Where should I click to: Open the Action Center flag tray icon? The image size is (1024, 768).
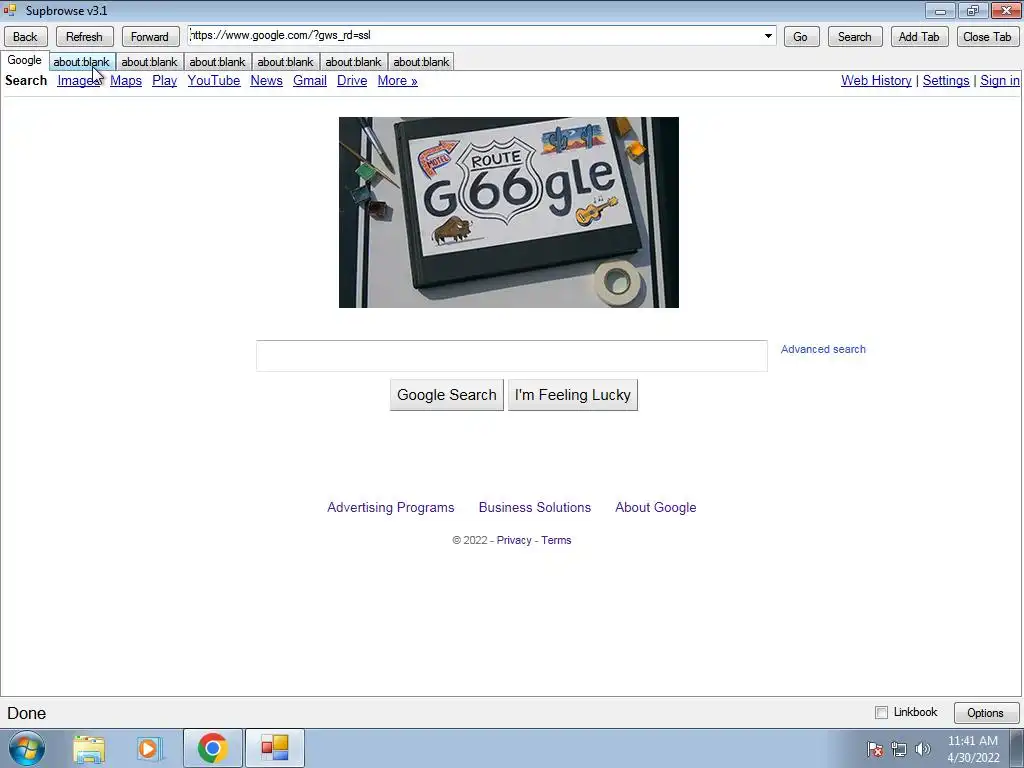[875, 749]
